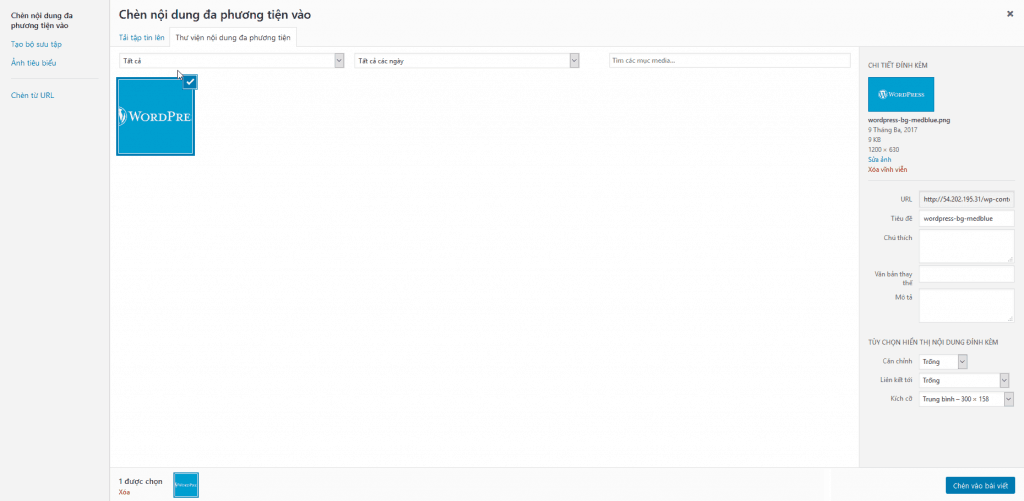1024x501 pixels.
Task: Focus the Tìm các mục media search field
Action: click(730, 61)
